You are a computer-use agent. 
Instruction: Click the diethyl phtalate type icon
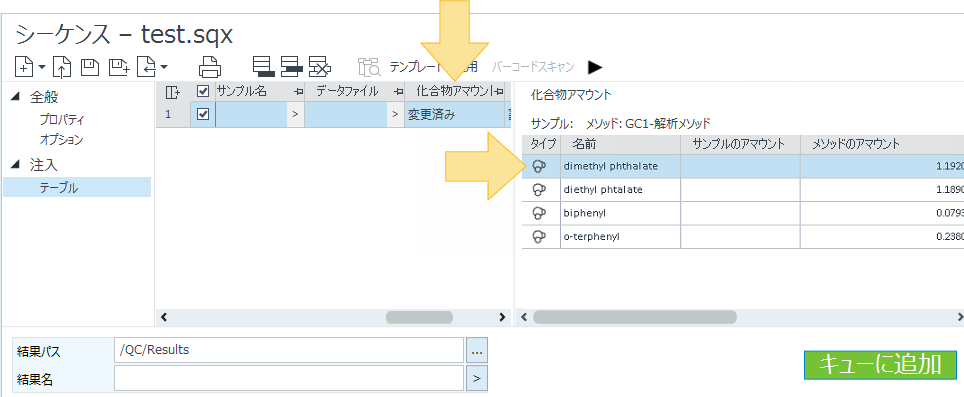click(x=540, y=190)
